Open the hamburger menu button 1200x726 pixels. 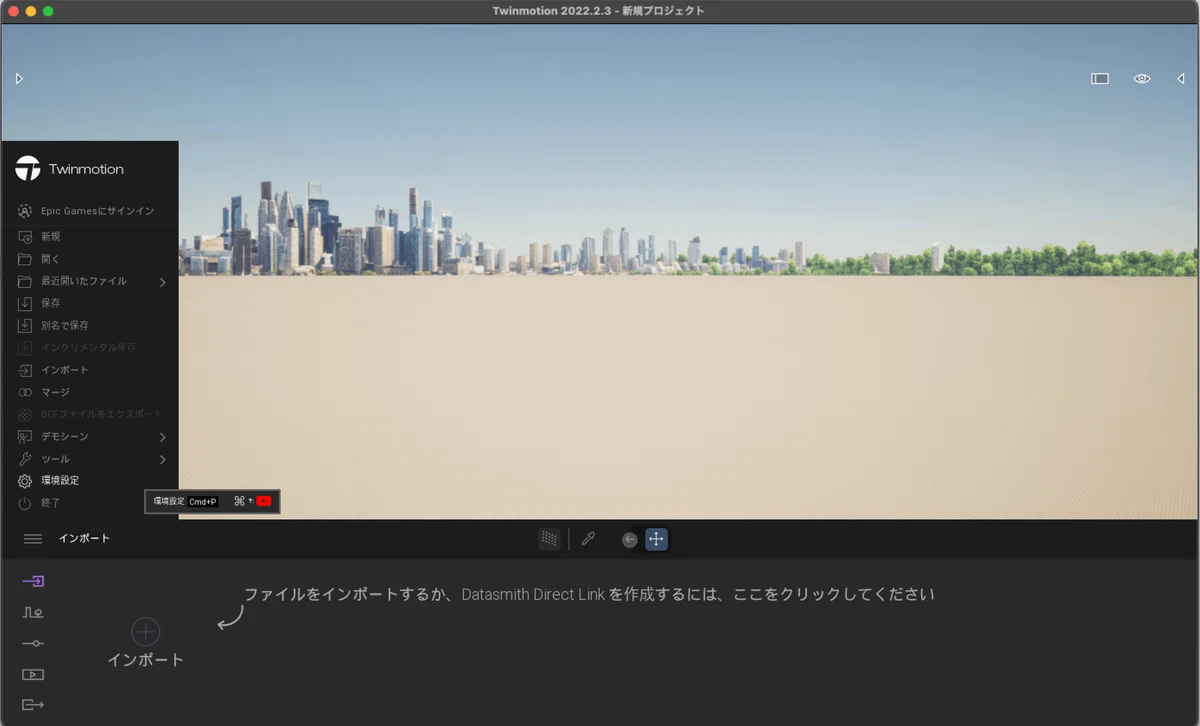[33, 539]
